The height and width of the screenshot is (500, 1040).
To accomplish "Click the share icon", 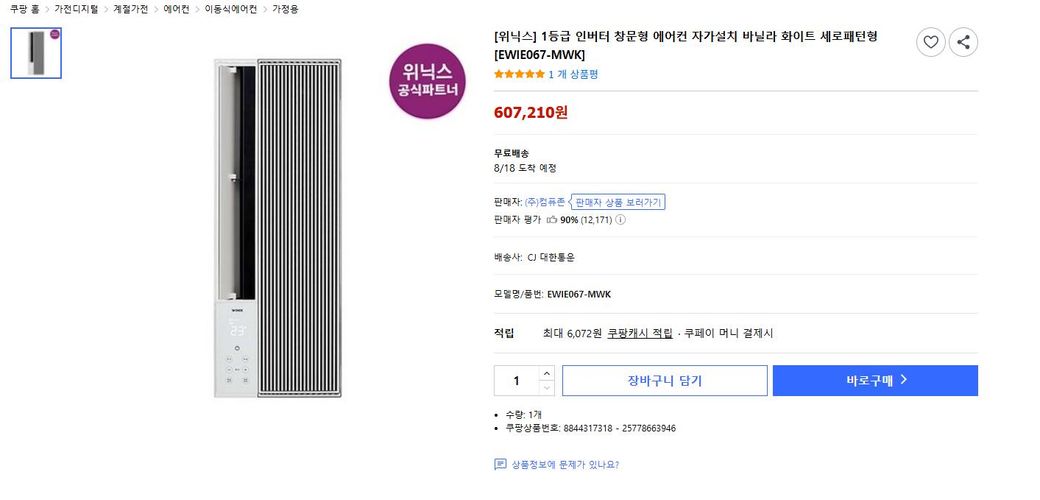I will pos(963,42).
